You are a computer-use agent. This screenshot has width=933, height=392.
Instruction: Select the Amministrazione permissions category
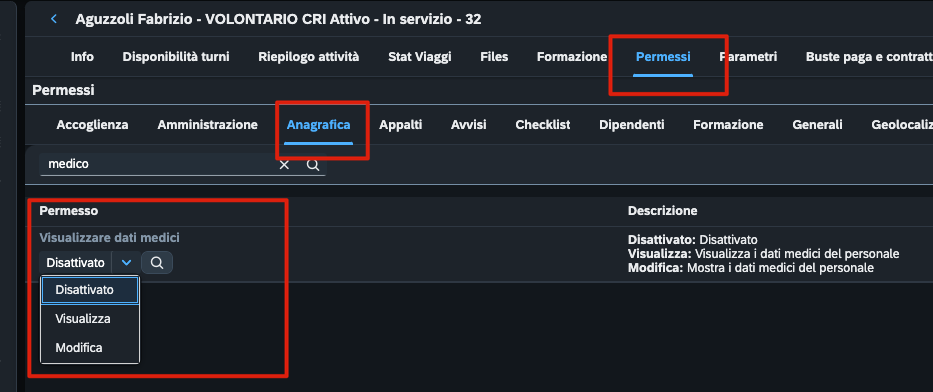pos(208,125)
